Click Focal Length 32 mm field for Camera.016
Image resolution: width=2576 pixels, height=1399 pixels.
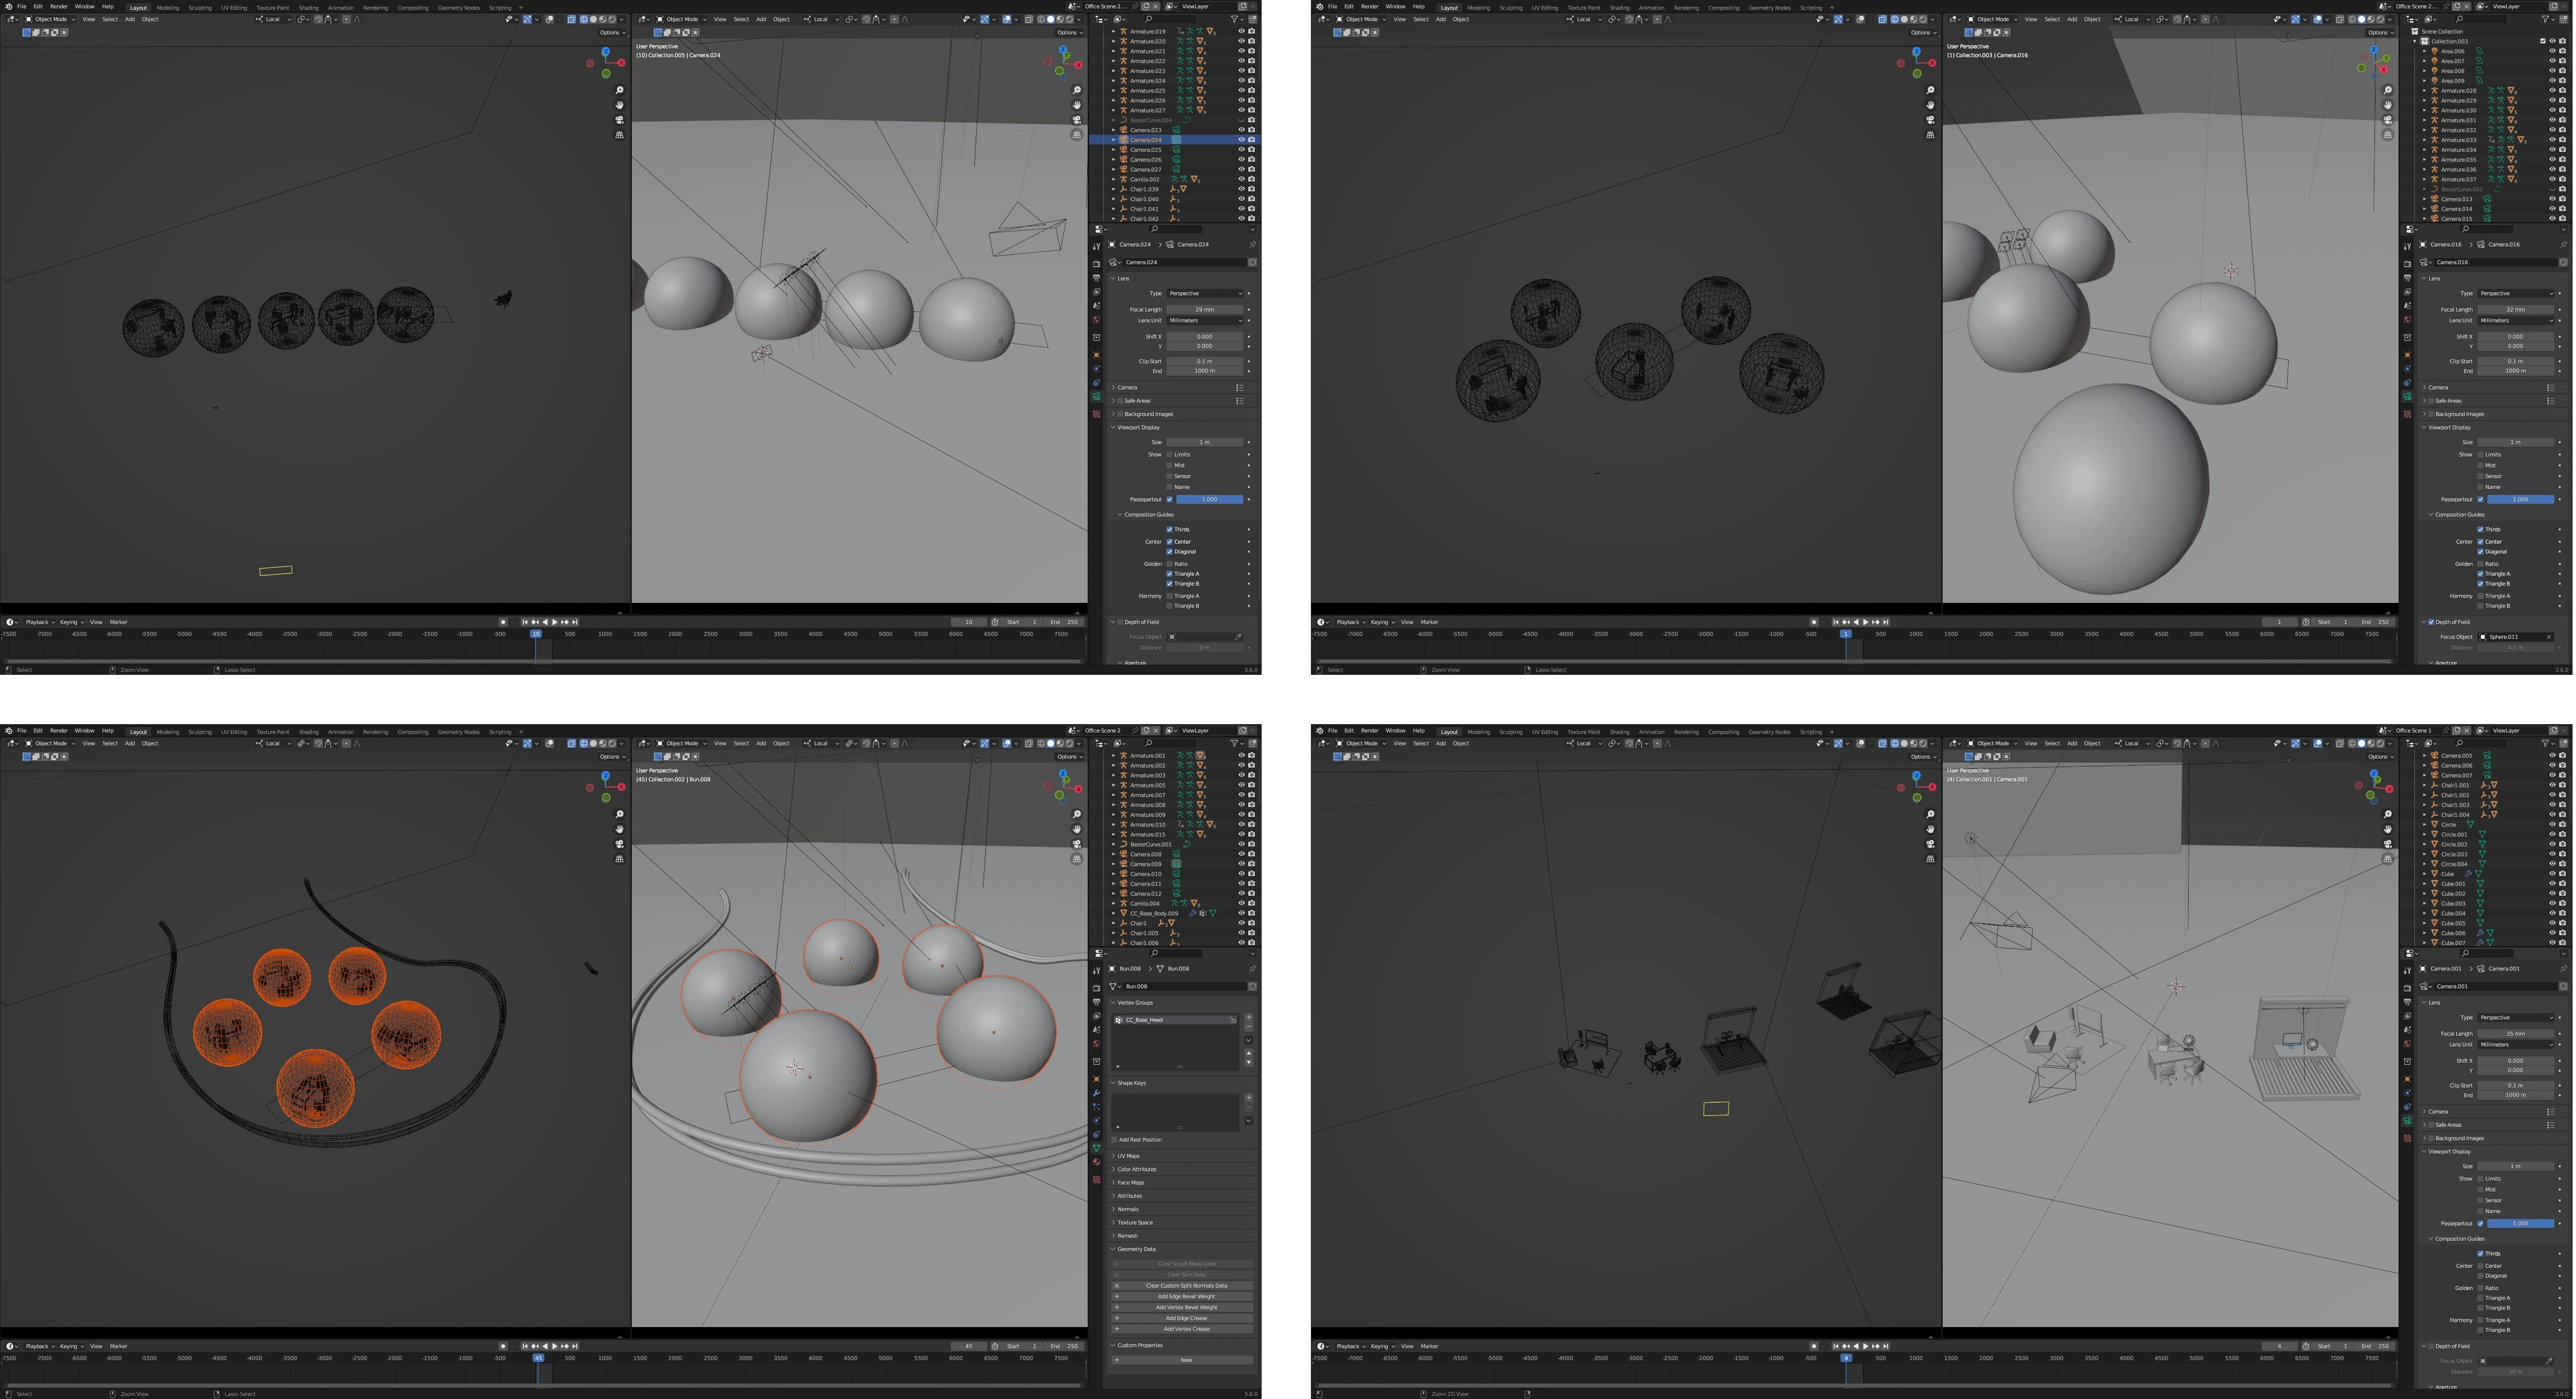point(2516,309)
